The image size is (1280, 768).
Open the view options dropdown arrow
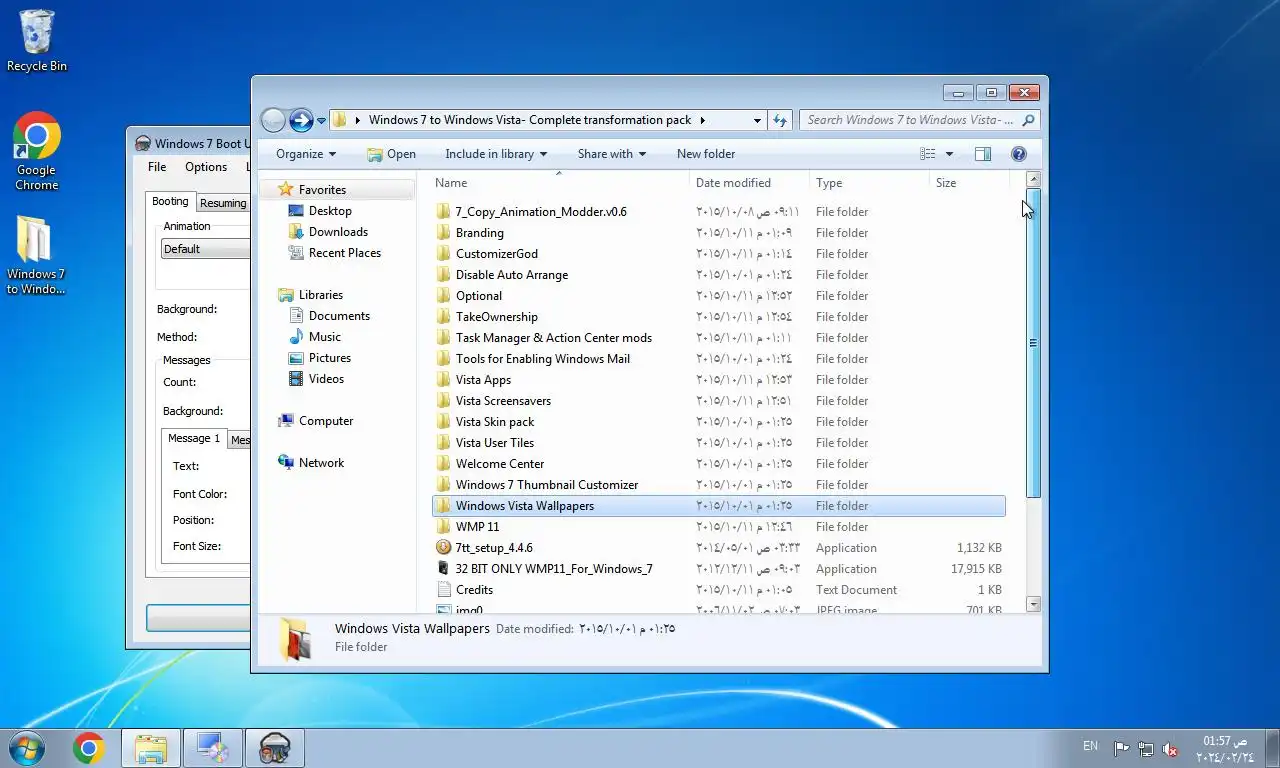pos(949,154)
